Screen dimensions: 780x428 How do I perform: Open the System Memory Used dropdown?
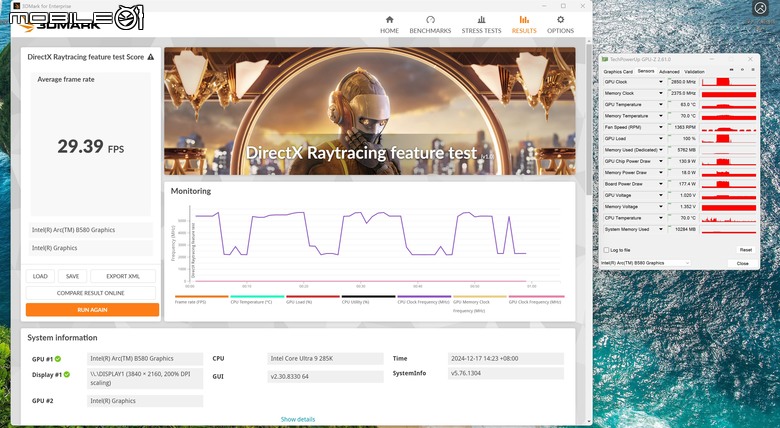pyautogui.click(x=661, y=229)
